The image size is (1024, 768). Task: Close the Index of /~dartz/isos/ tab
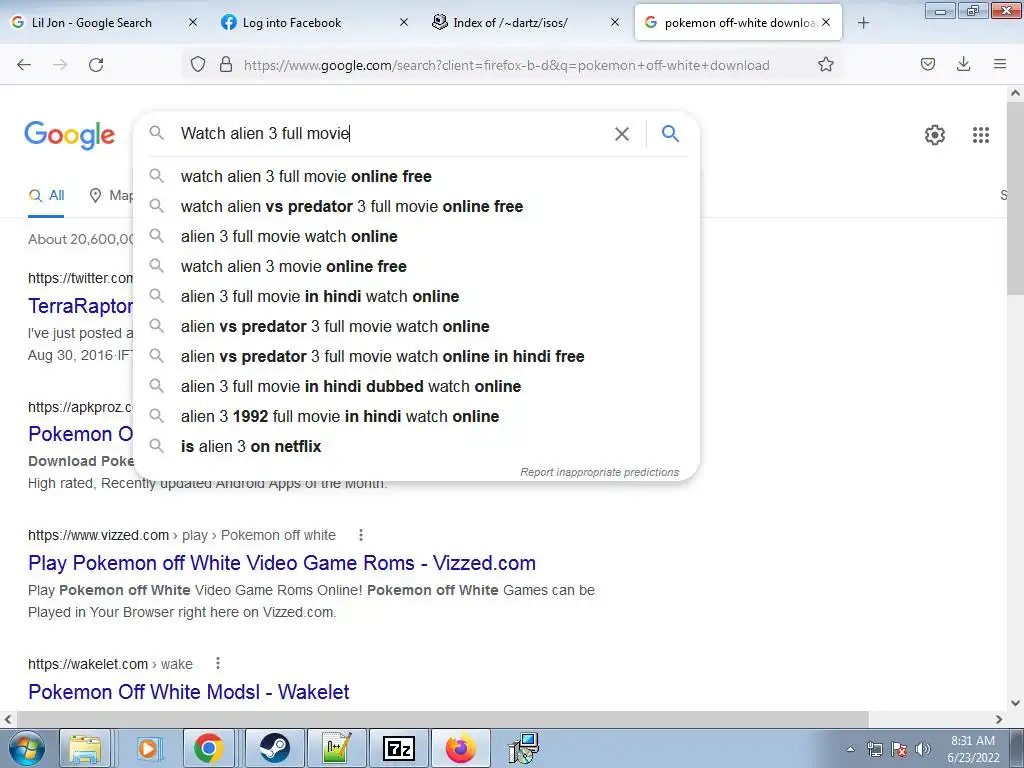coord(615,23)
